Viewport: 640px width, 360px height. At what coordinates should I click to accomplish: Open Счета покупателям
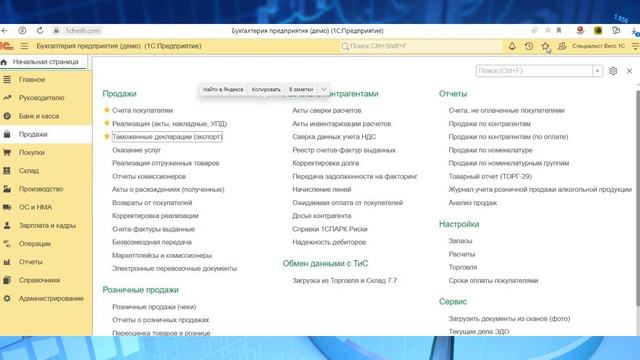point(142,111)
